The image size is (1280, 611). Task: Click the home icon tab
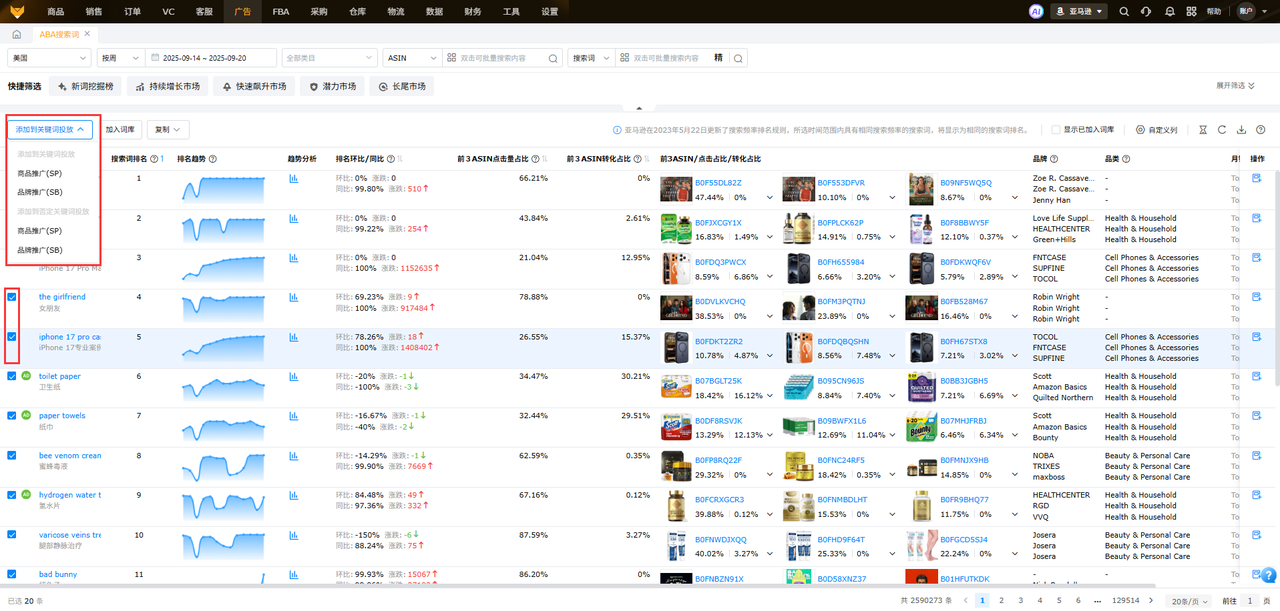(x=17, y=34)
